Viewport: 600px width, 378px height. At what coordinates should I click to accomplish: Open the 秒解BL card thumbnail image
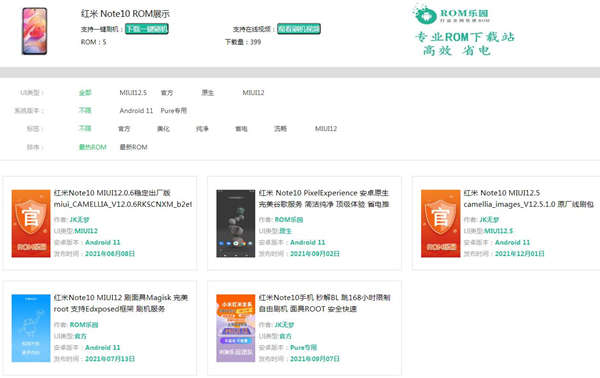tap(236, 328)
